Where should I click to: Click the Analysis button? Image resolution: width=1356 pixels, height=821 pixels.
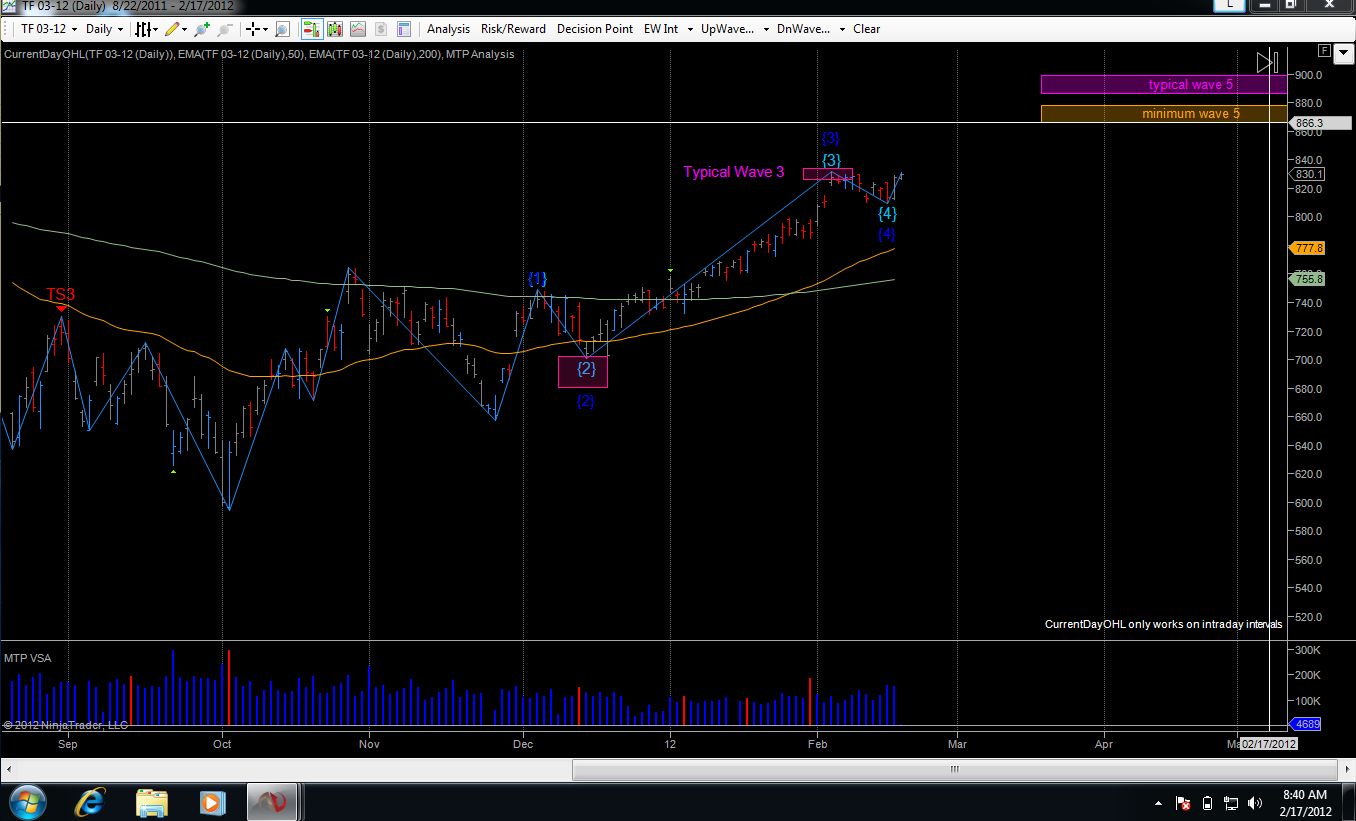tap(448, 29)
